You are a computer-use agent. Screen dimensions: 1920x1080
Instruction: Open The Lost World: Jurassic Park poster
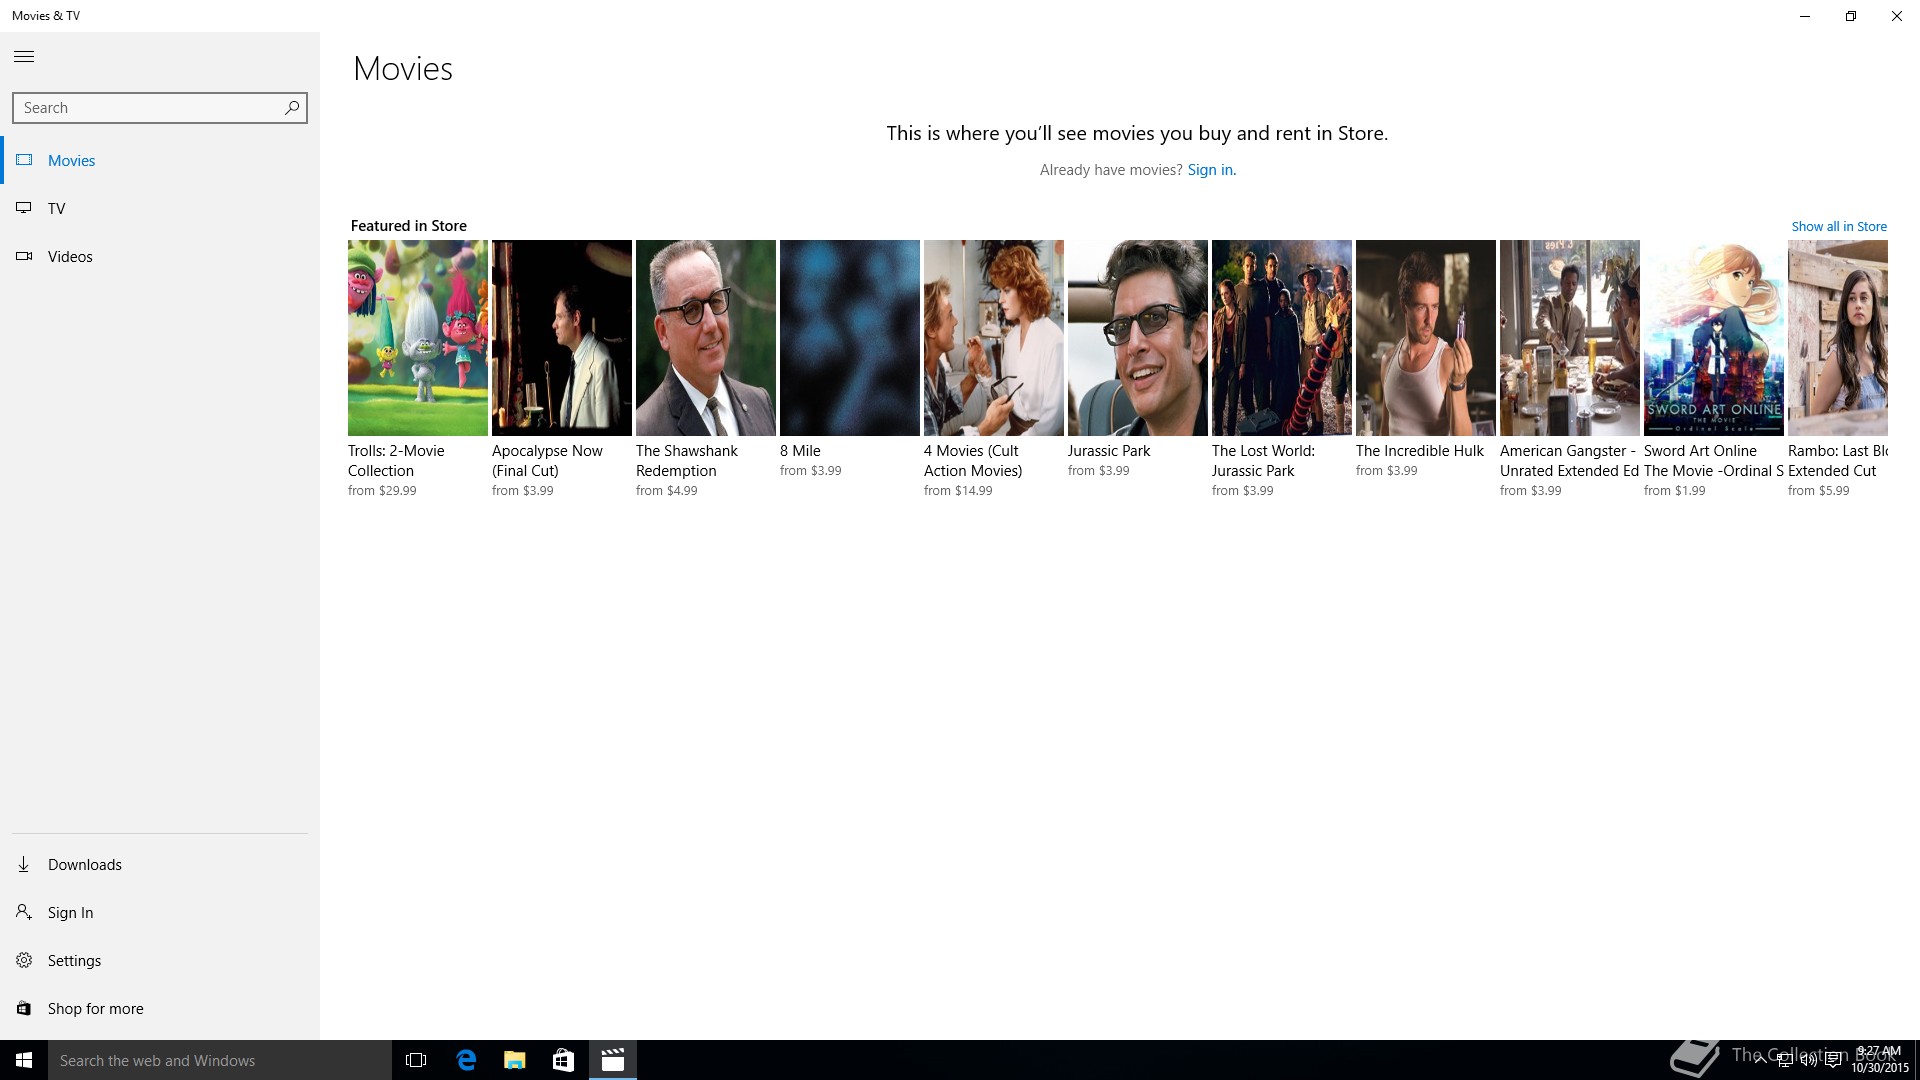tap(1282, 338)
